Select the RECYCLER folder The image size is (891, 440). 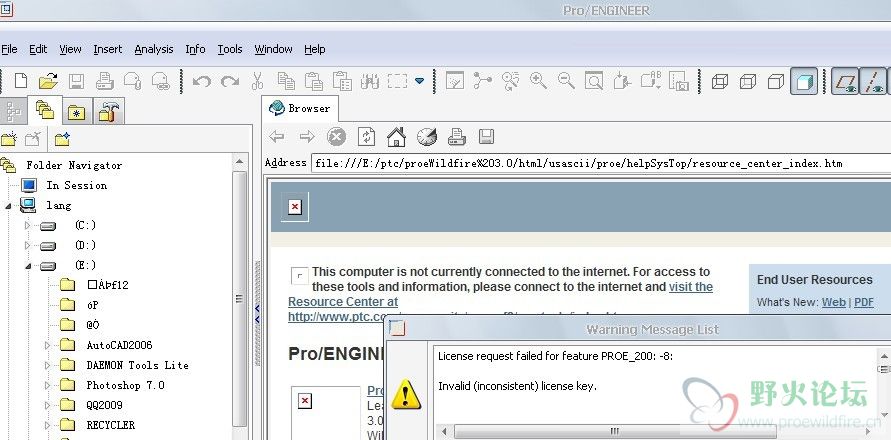tap(110, 425)
